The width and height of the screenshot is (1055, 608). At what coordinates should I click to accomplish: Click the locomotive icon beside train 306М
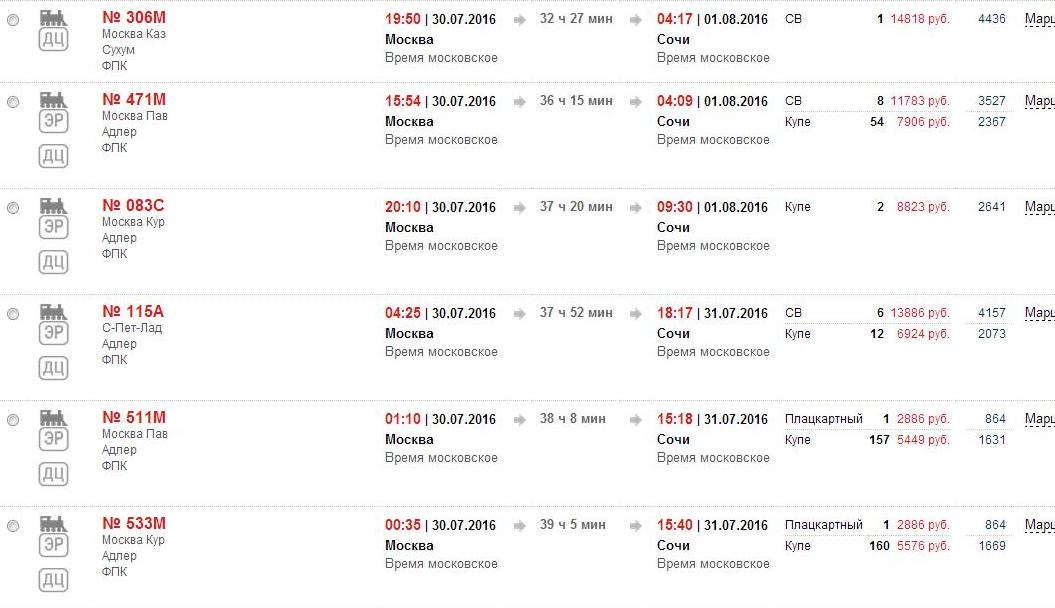click(53, 18)
